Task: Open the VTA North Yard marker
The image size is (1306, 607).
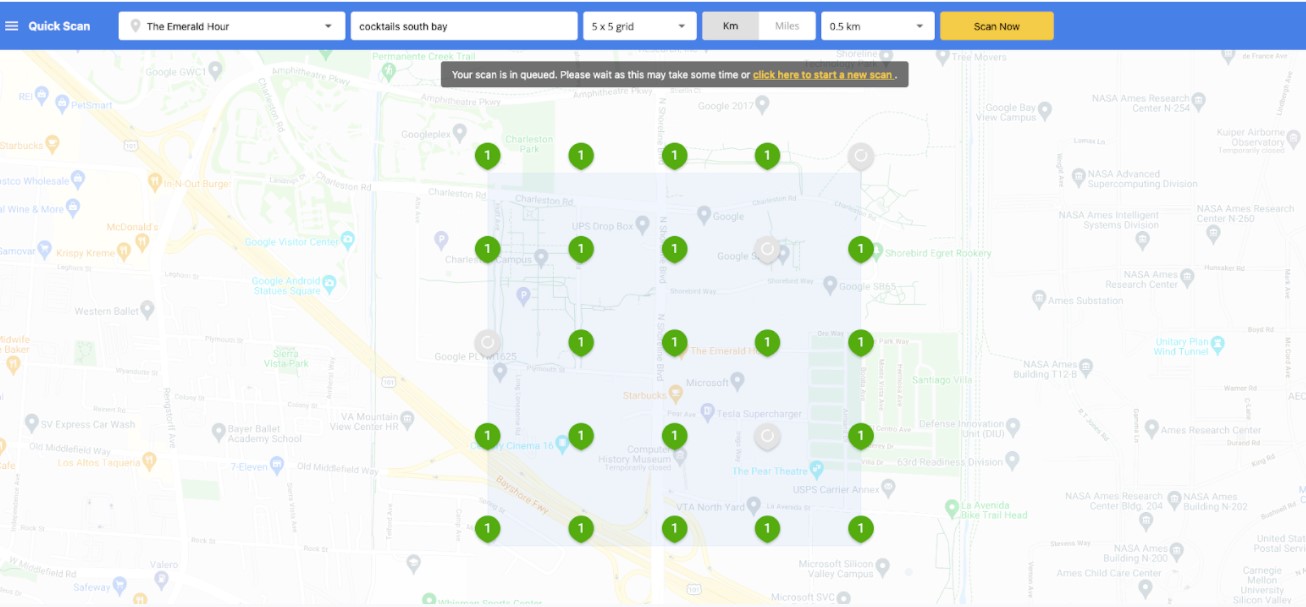Action: point(754,506)
